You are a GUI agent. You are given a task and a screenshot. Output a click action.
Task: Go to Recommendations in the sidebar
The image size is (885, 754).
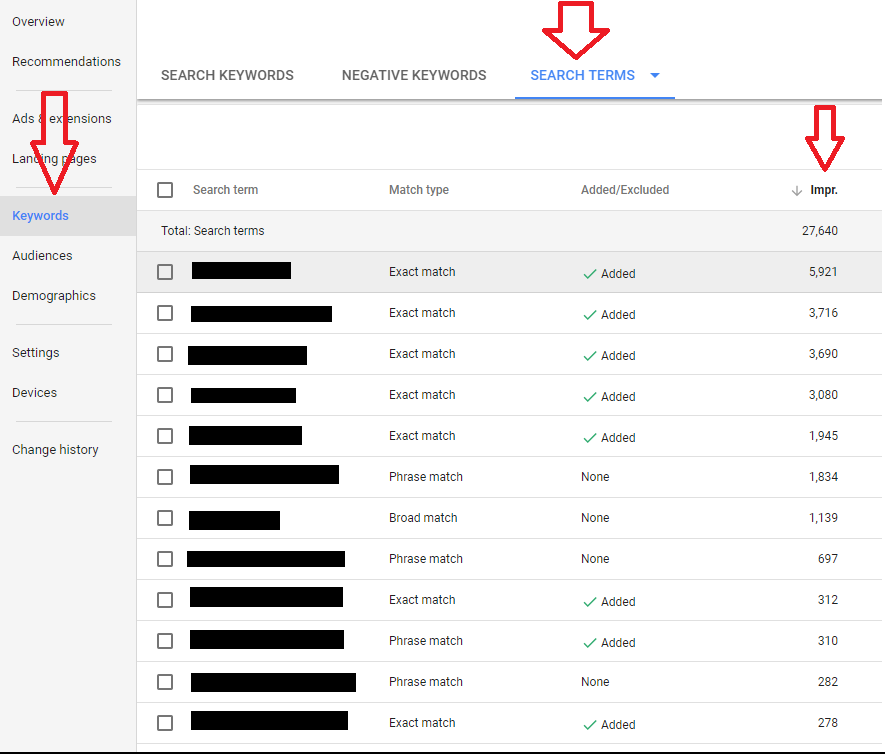click(66, 61)
